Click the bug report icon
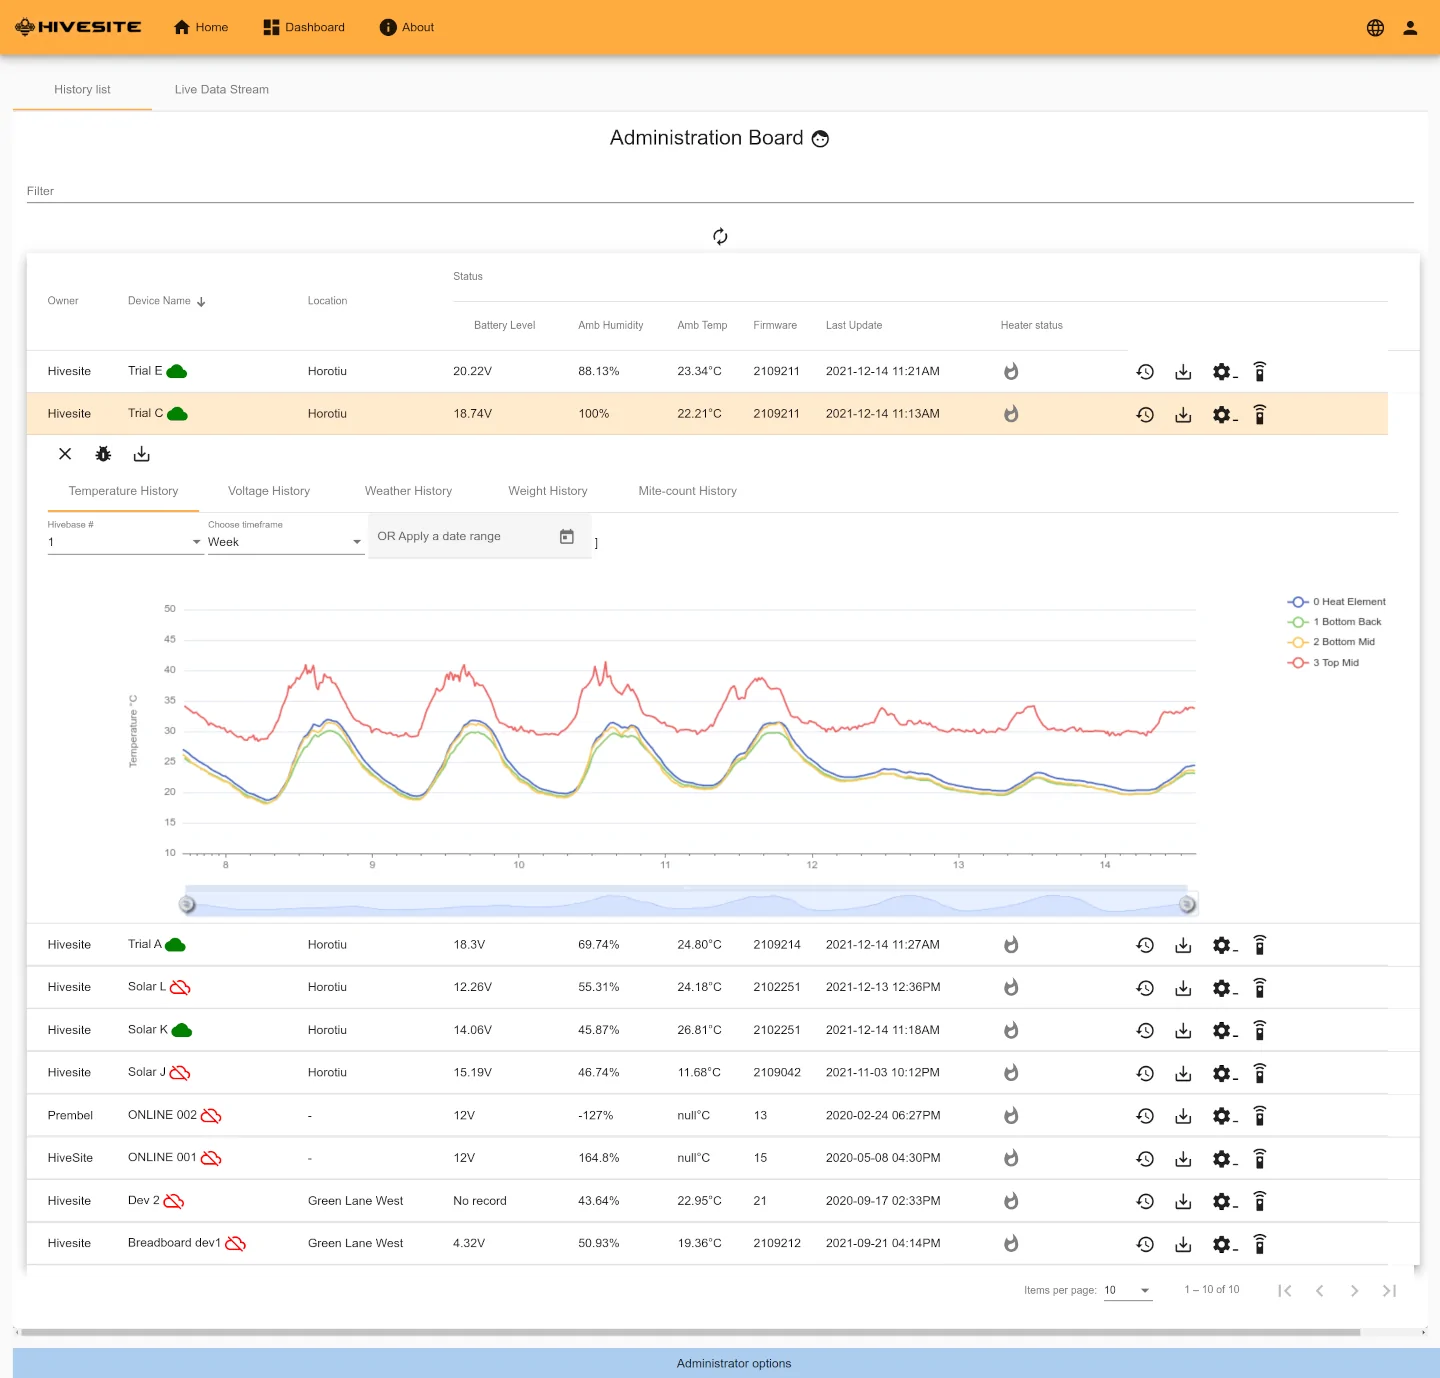The width and height of the screenshot is (1440, 1378). coord(103,454)
